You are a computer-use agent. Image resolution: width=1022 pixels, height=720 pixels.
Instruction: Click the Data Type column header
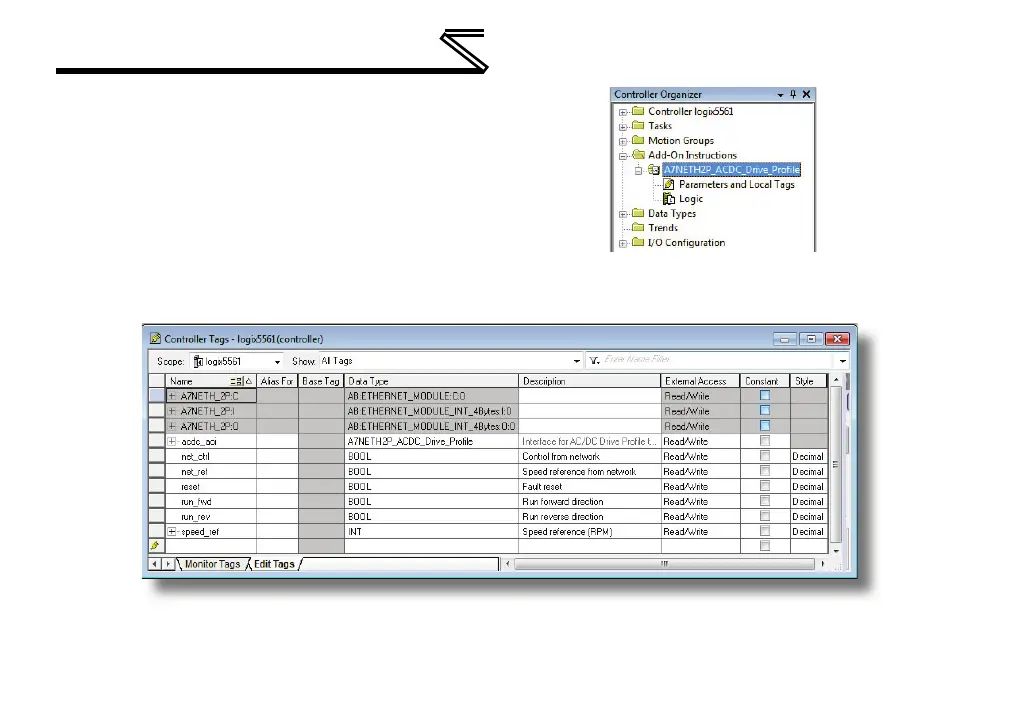pyautogui.click(x=431, y=381)
